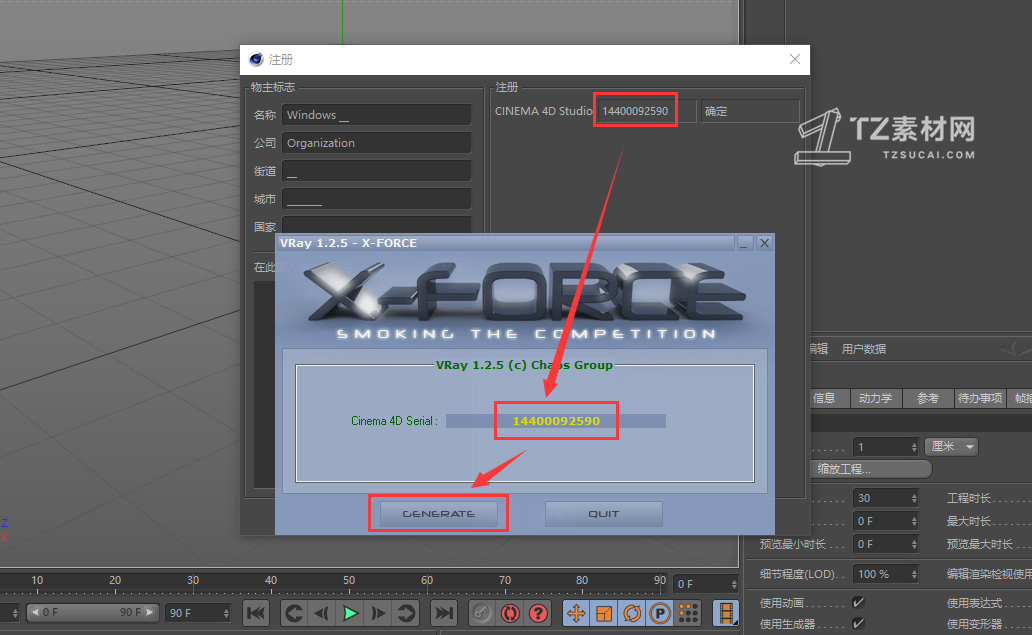Click the 细节程度(LOD) 100 % field
Image resolution: width=1032 pixels, height=635 pixels.
[881, 574]
